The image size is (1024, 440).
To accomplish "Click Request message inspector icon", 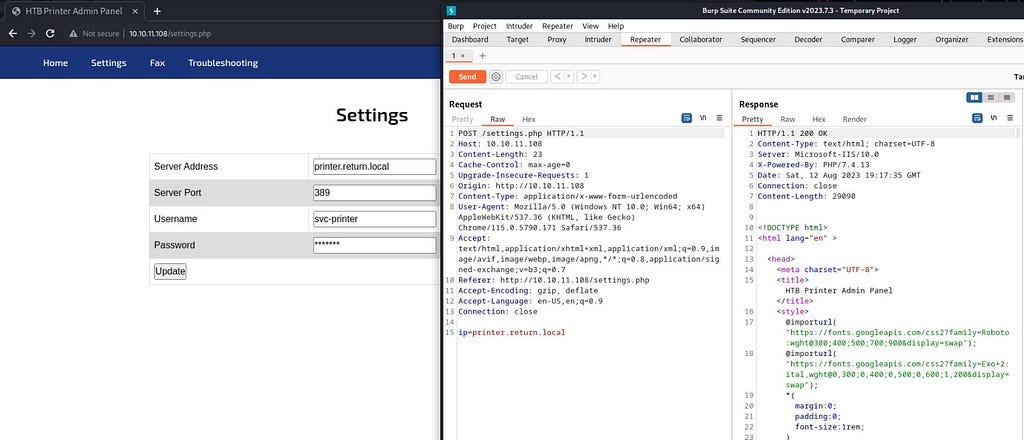I will click(686, 118).
